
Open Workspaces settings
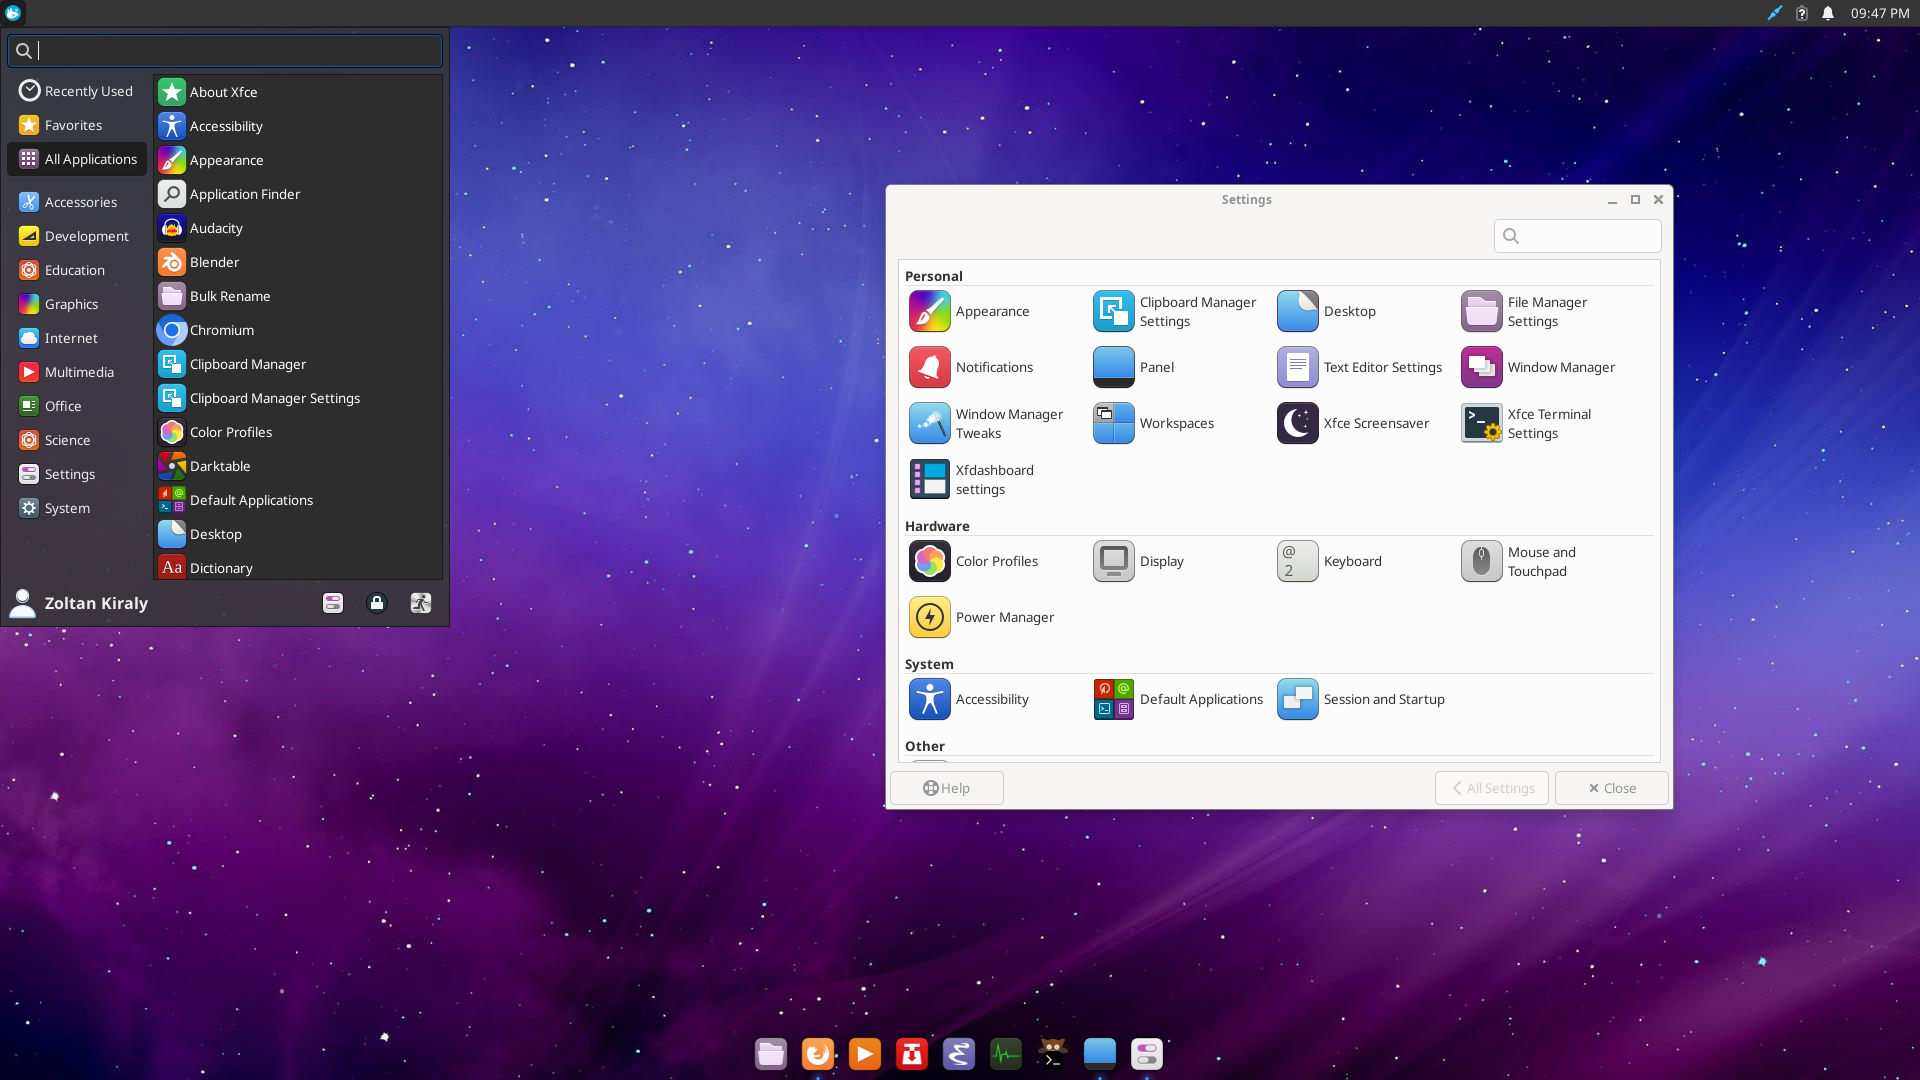(x=1154, y=424)
